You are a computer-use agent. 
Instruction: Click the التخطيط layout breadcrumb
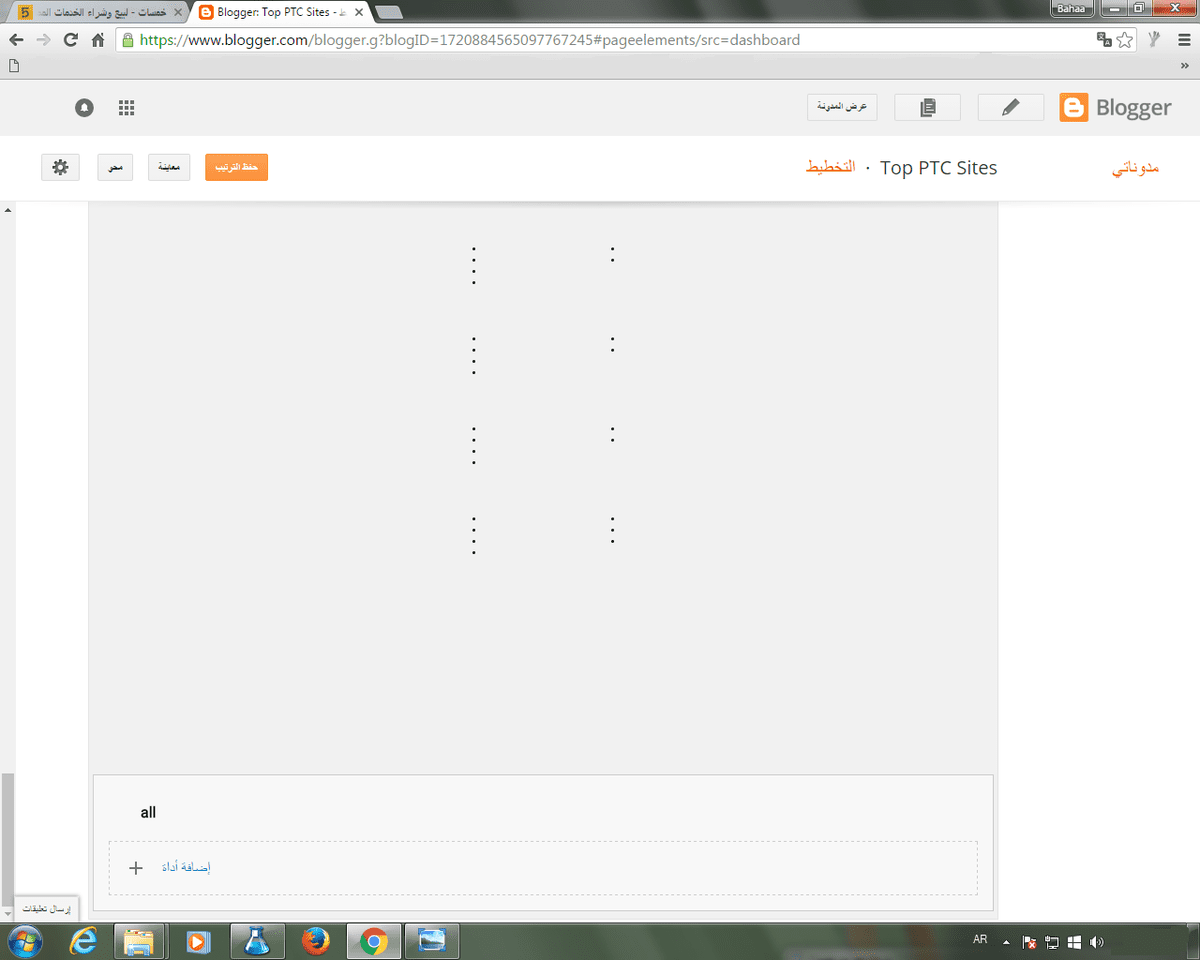831,167
